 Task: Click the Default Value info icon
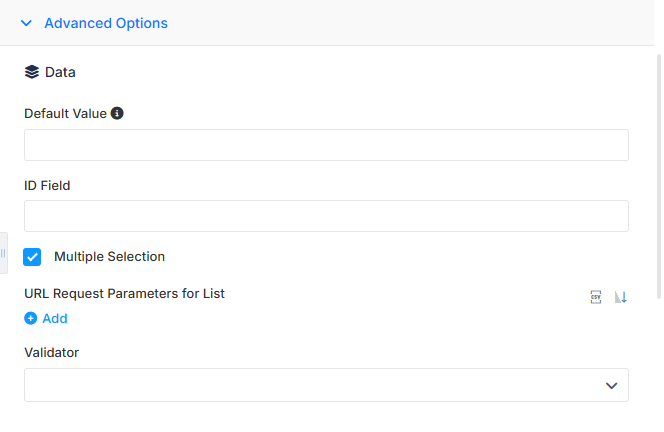point(117,113)
